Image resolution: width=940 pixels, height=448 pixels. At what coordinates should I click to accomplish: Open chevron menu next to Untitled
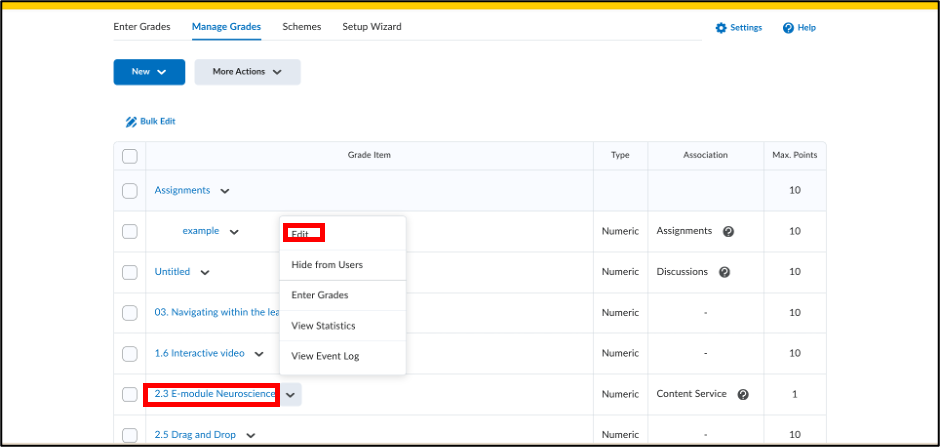205,272
